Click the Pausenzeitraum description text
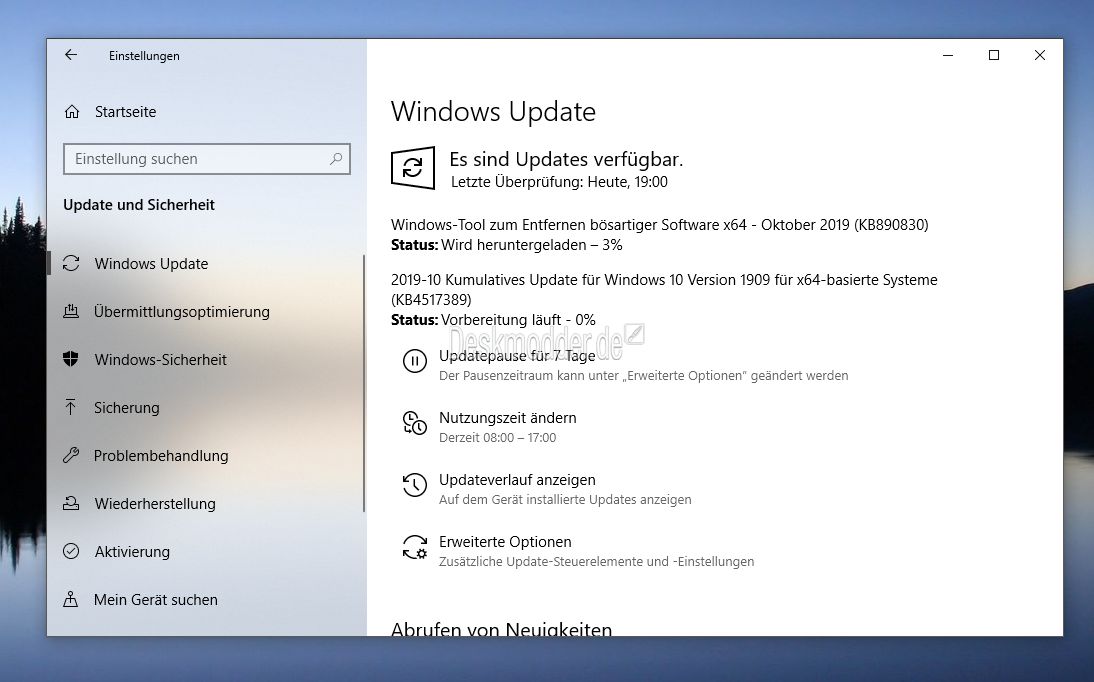 tap(643, 376)
